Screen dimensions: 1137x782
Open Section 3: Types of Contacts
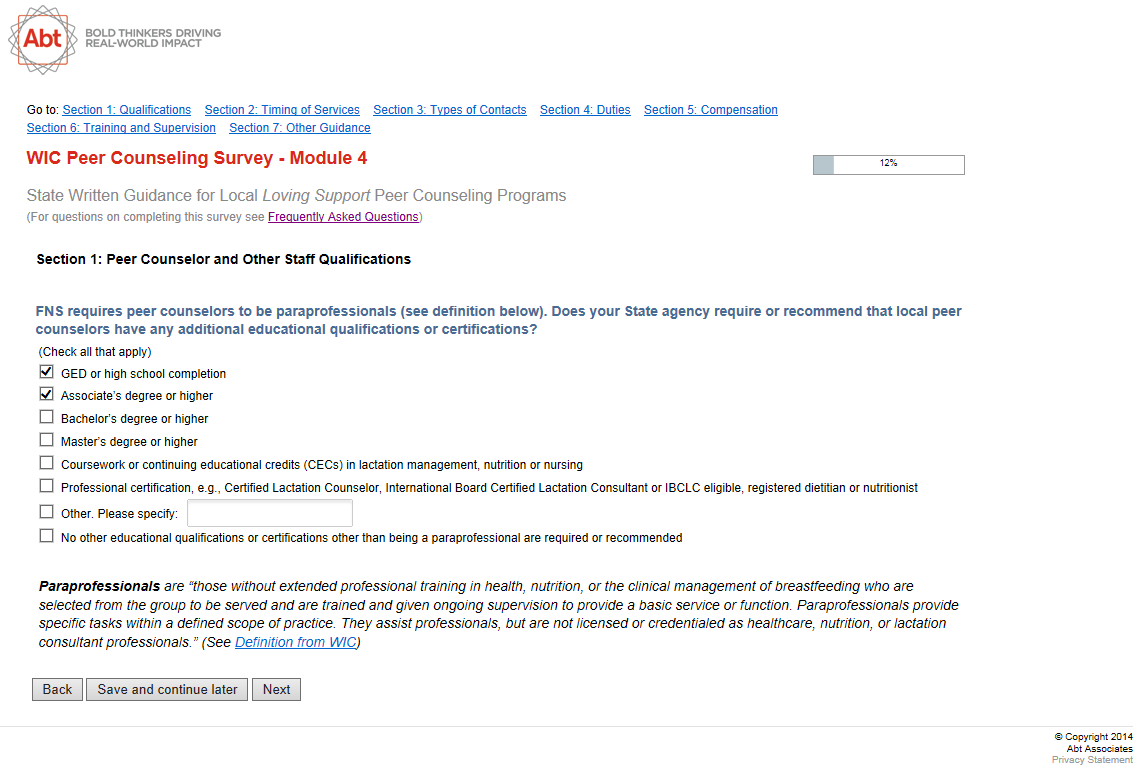(x=450, y=110)
